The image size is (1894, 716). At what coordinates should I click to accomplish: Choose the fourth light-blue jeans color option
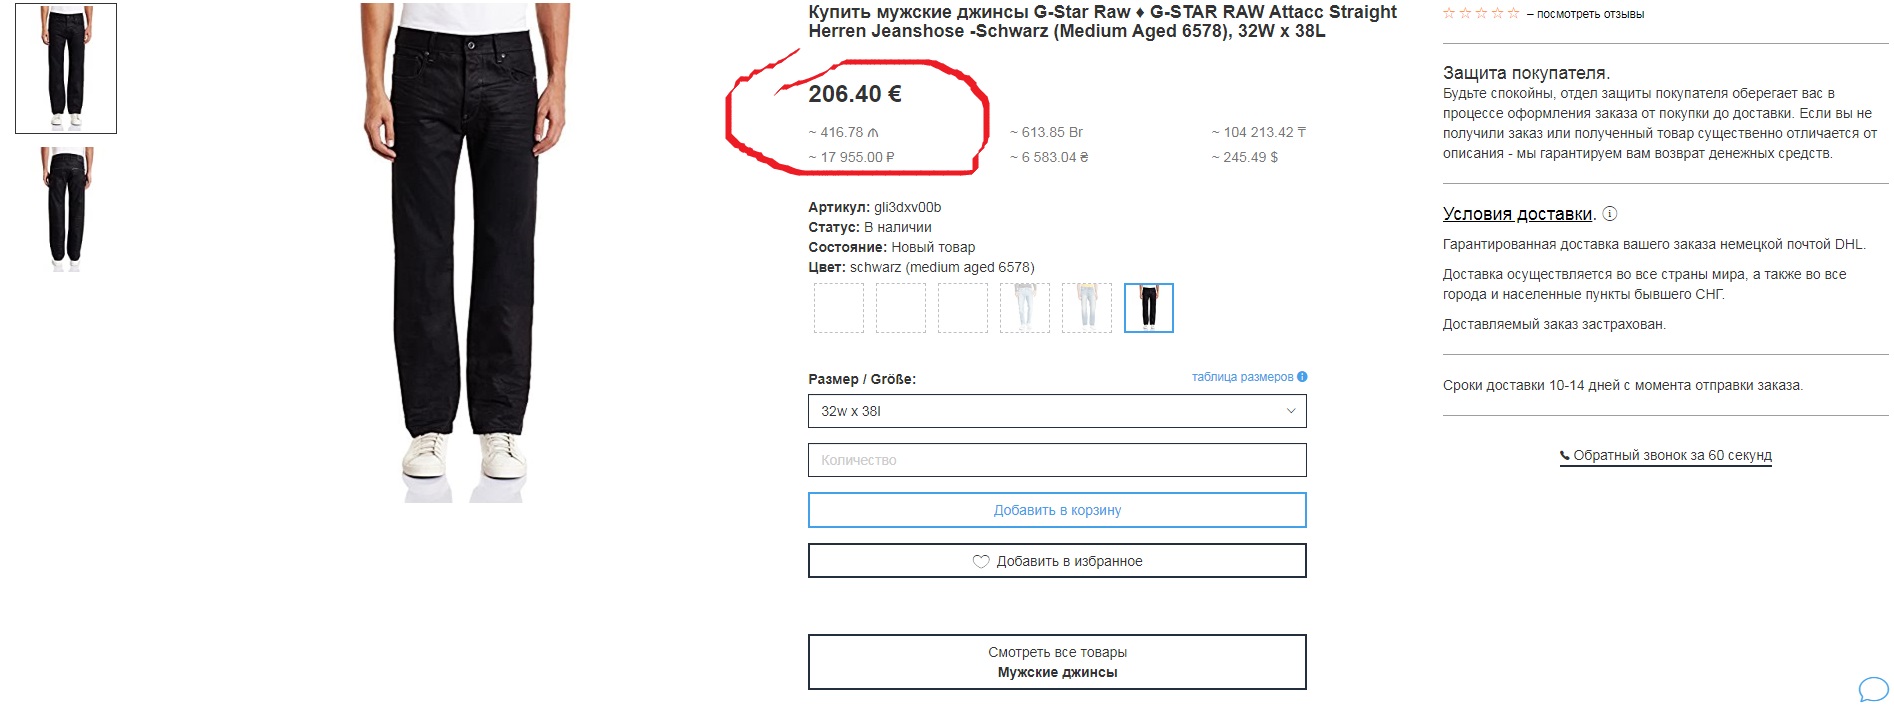(x=1024, y=308)
